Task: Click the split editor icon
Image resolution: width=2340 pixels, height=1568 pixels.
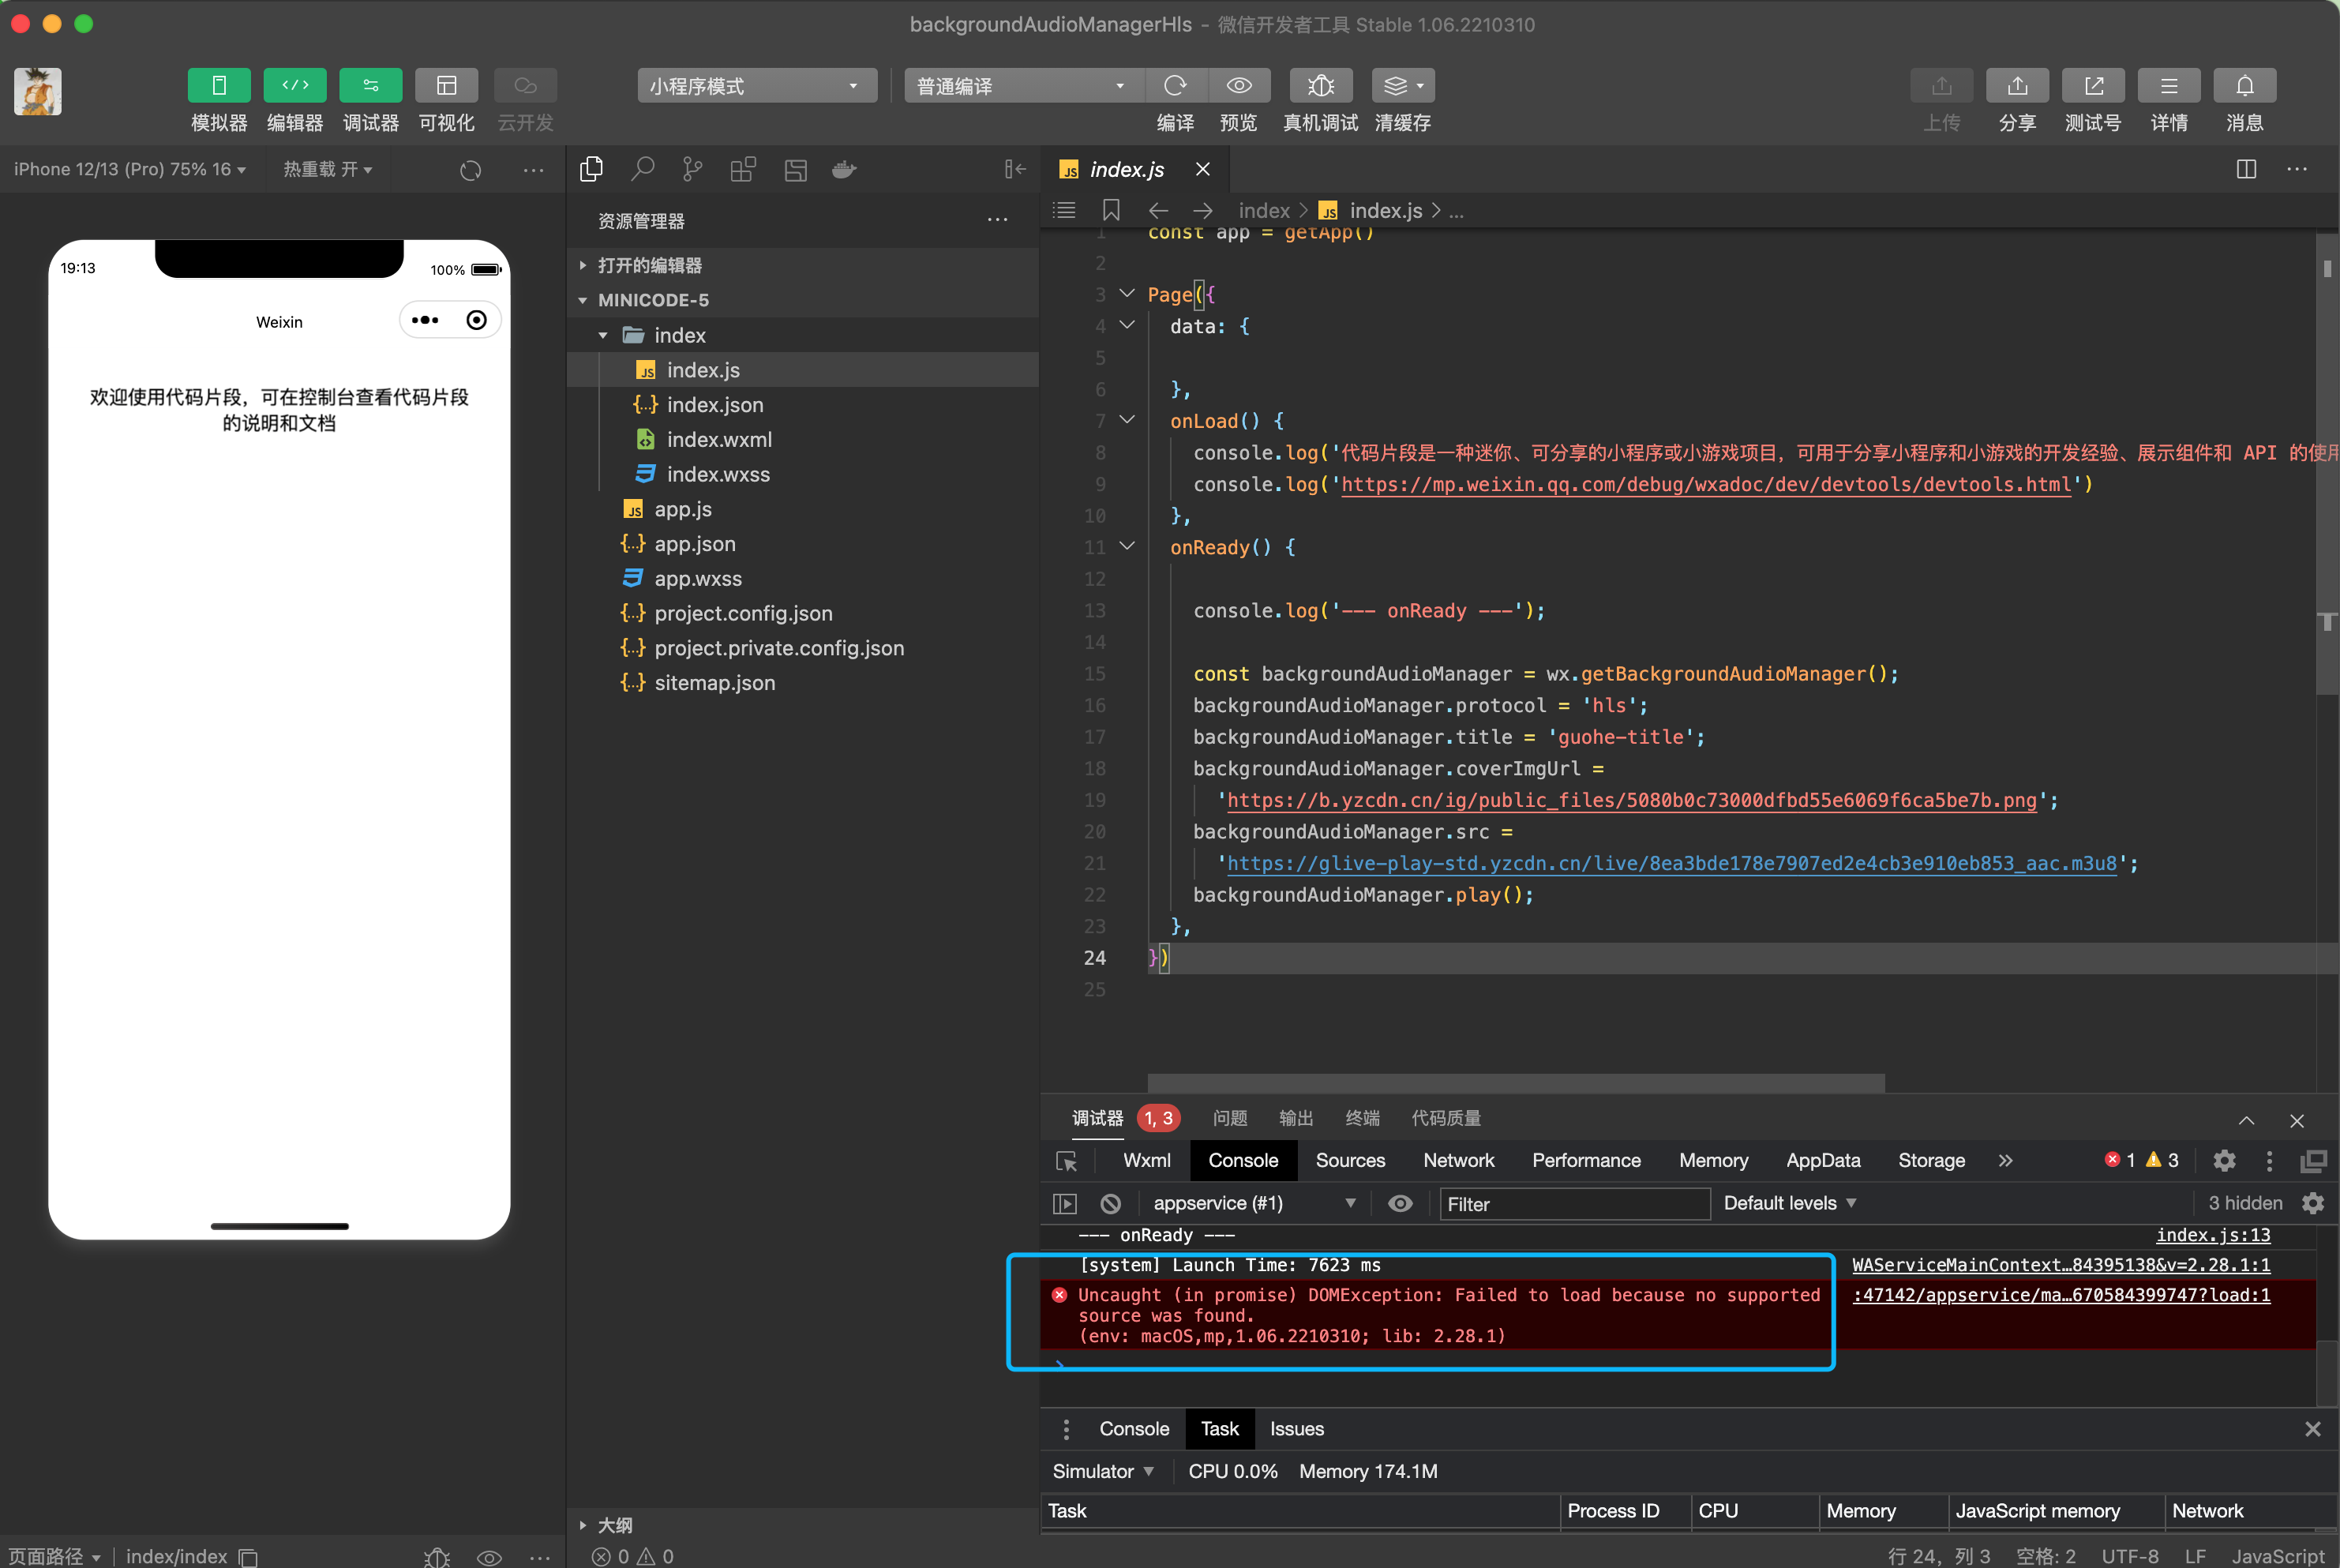Action: [2246, 169]
